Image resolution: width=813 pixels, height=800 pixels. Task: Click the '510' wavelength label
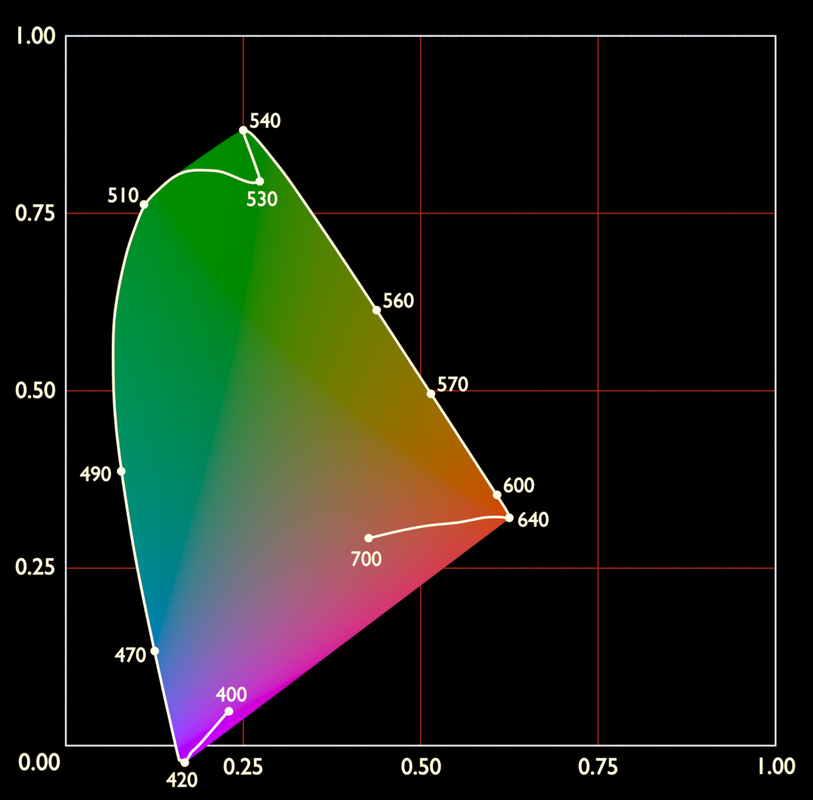(x=123, y=195)
